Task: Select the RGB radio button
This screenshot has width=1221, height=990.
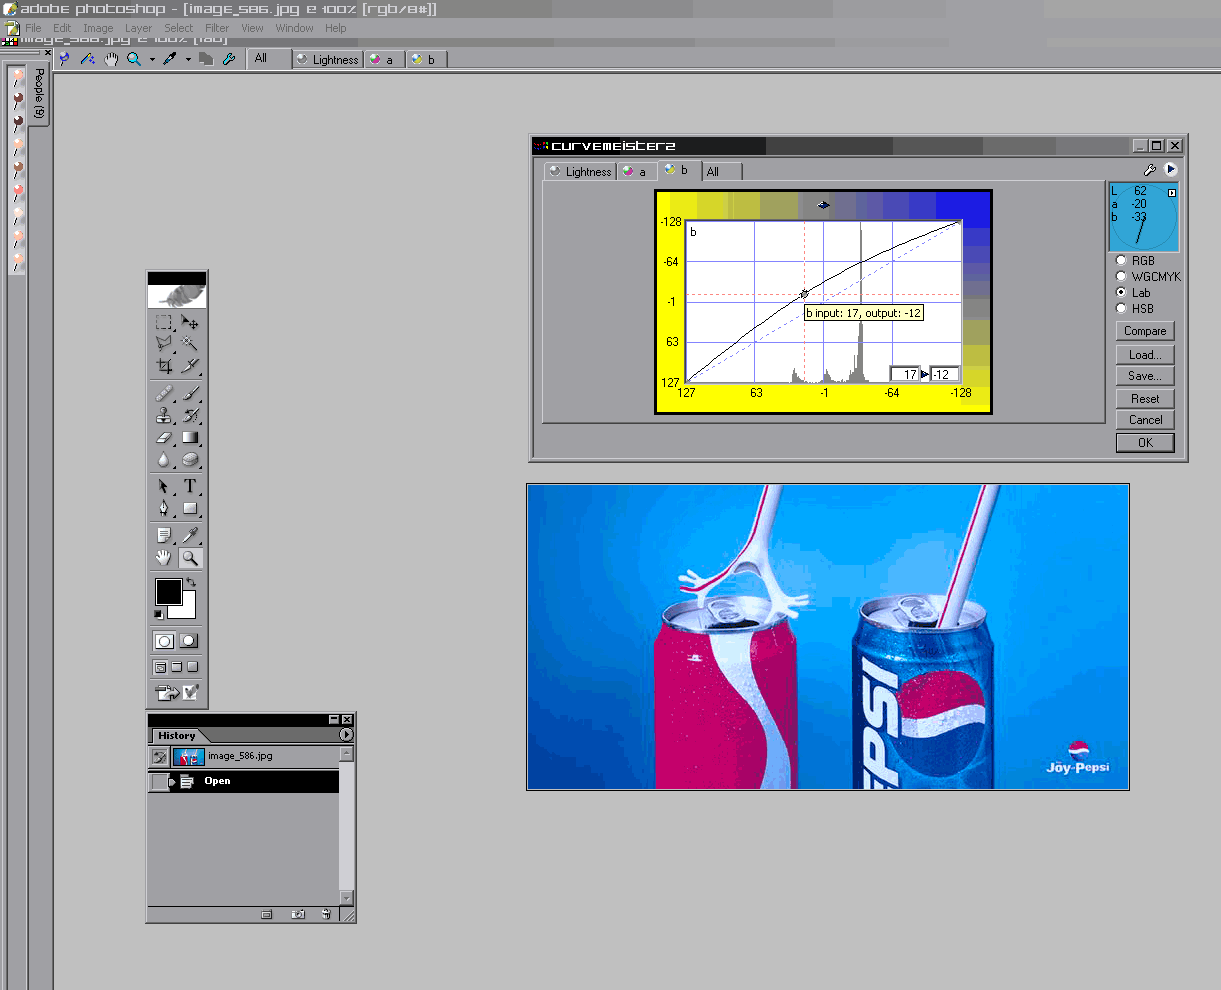Action: 1121,260
